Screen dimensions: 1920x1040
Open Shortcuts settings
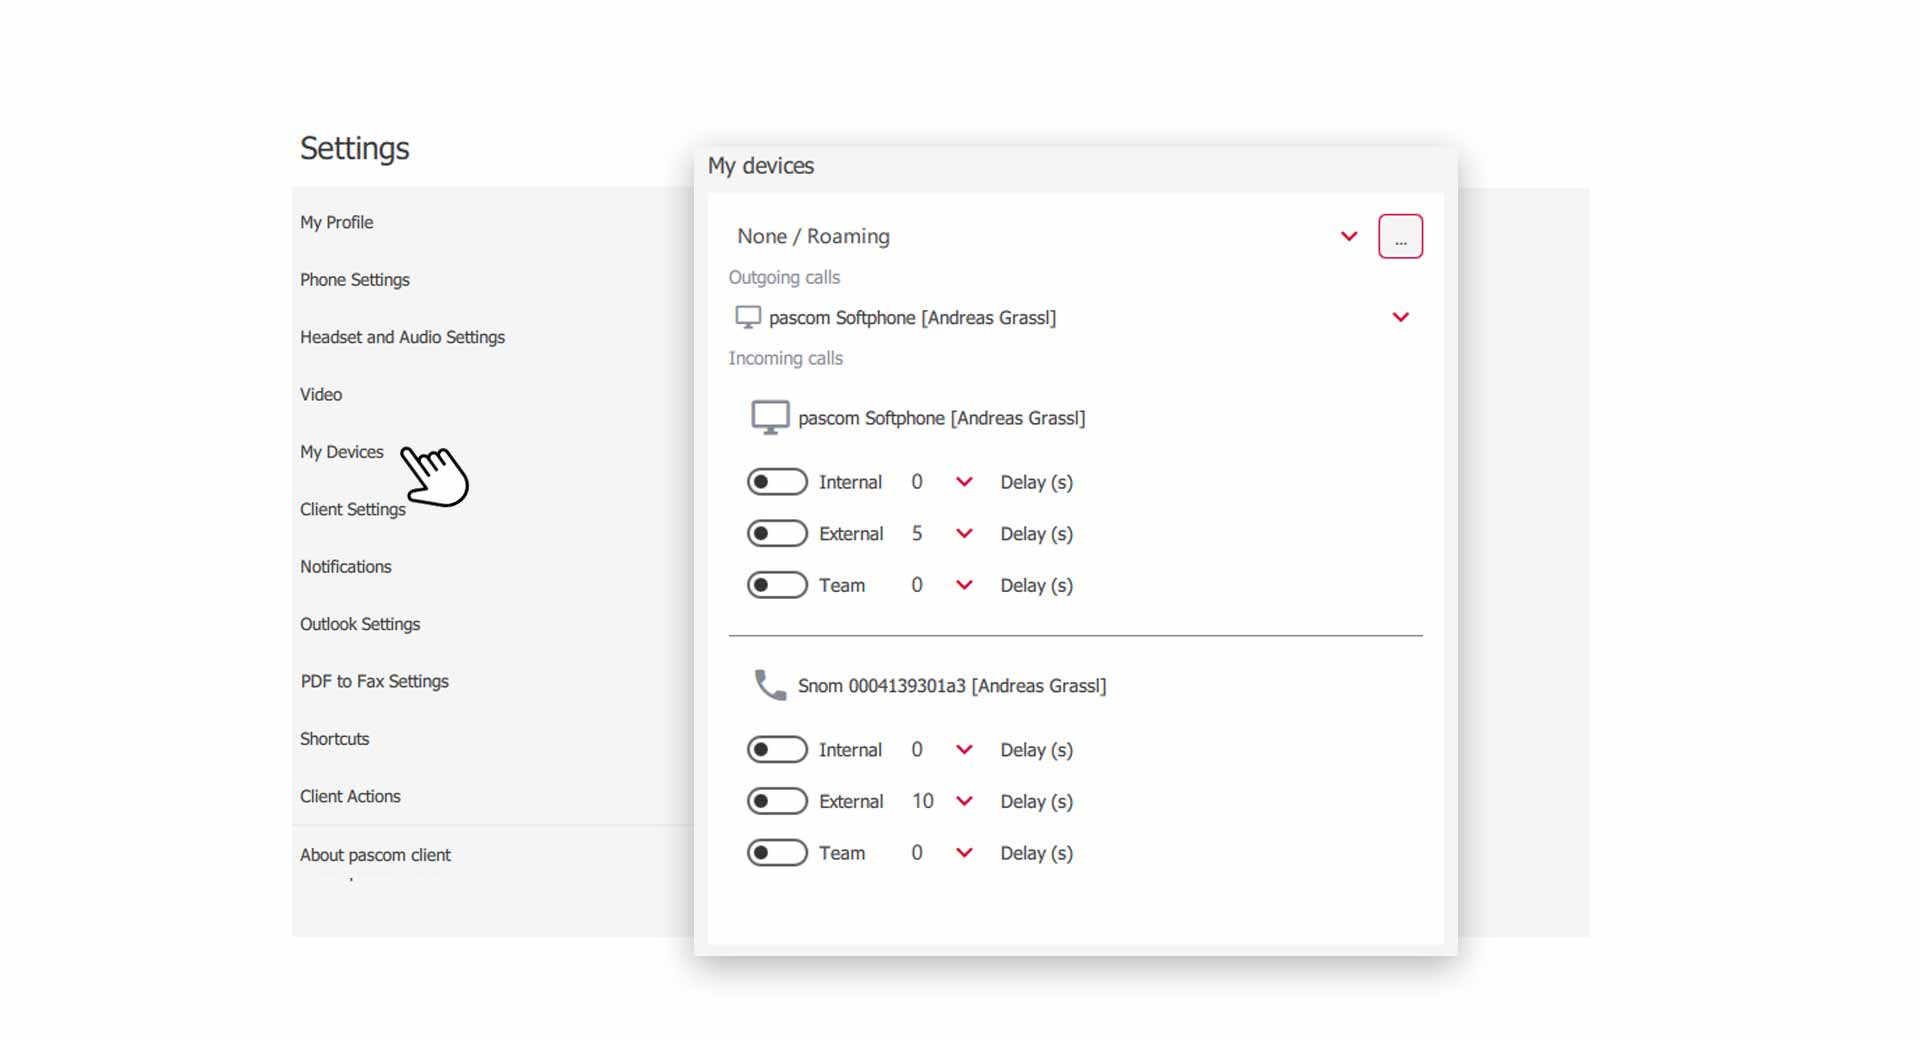[x=334, y=739]
